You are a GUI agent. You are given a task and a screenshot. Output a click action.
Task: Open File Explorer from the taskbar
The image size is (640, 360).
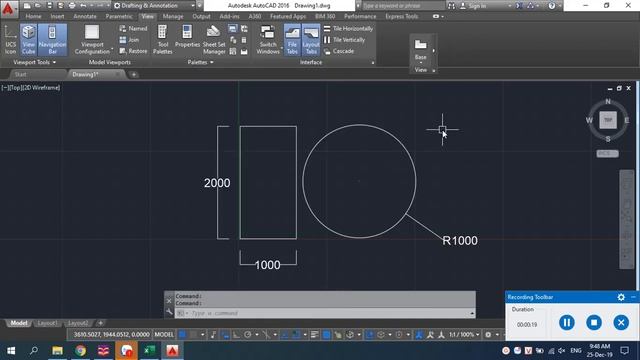click(57, 351)
